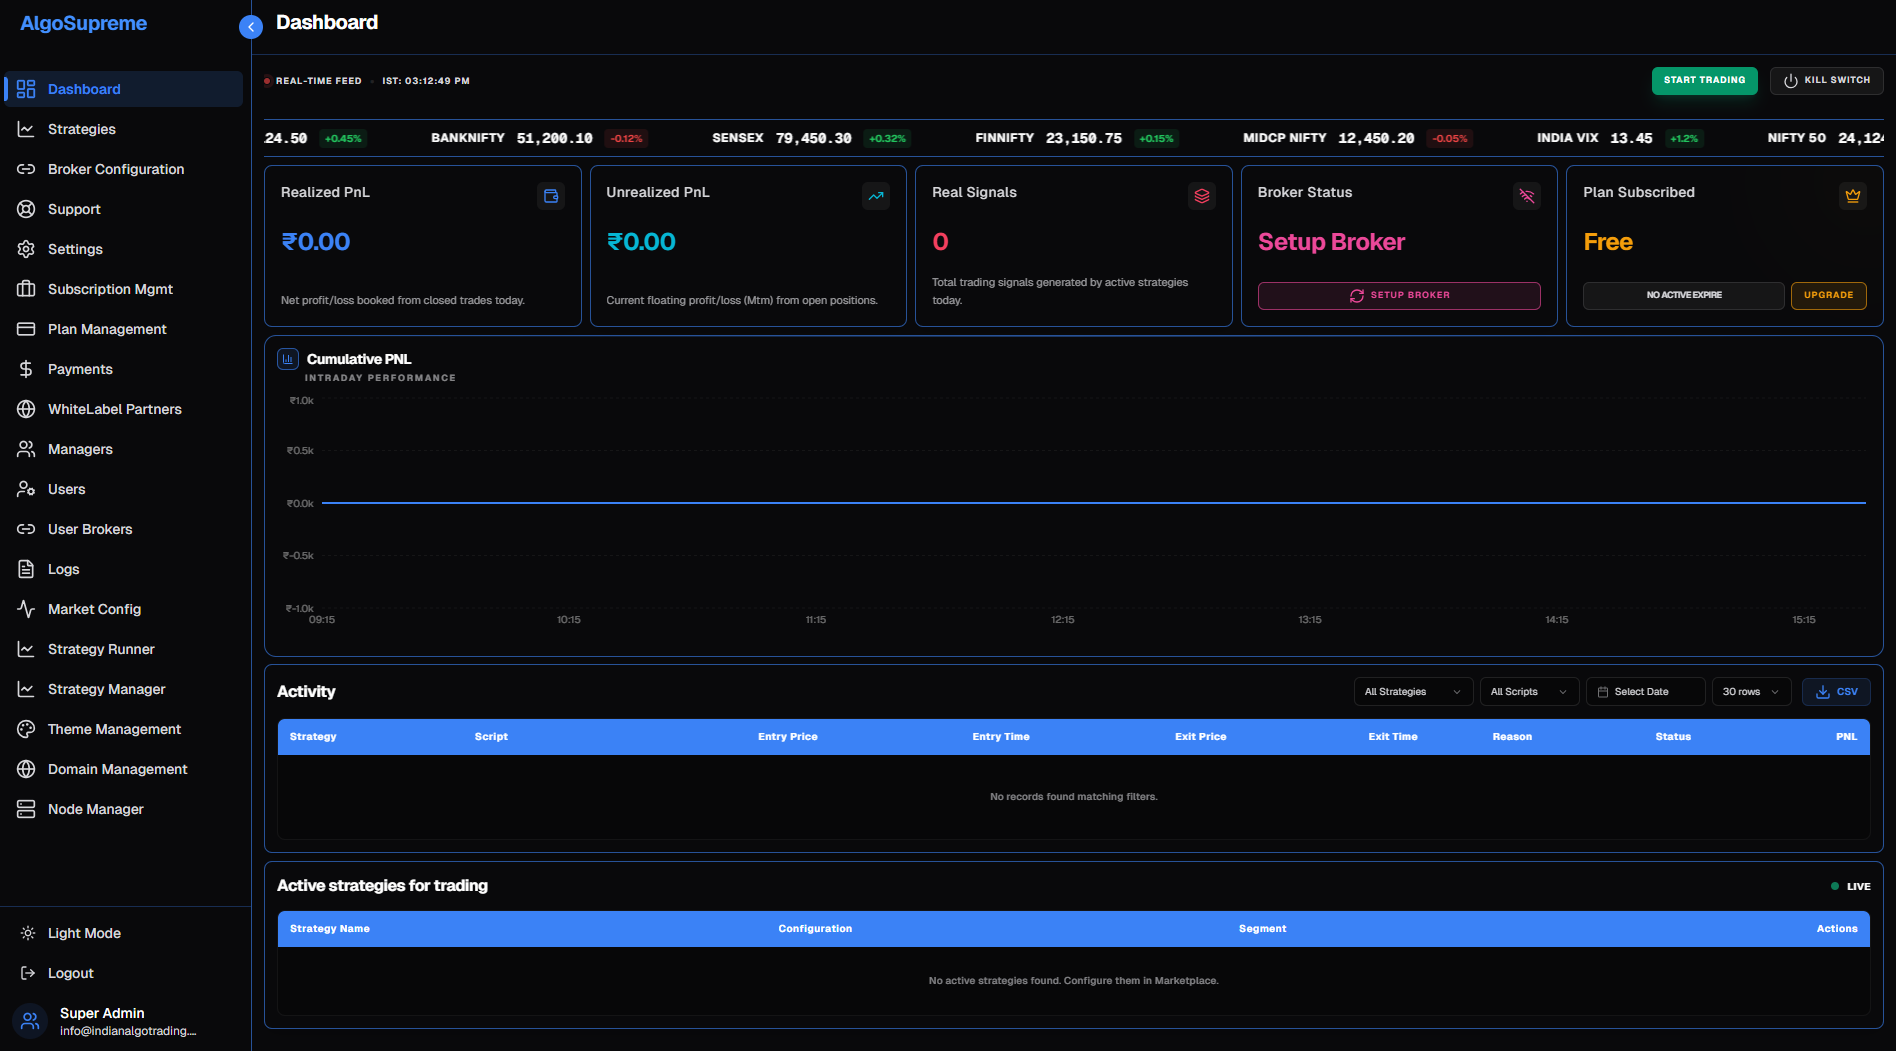Open the All Strategies dropdown

point(1413,692)
